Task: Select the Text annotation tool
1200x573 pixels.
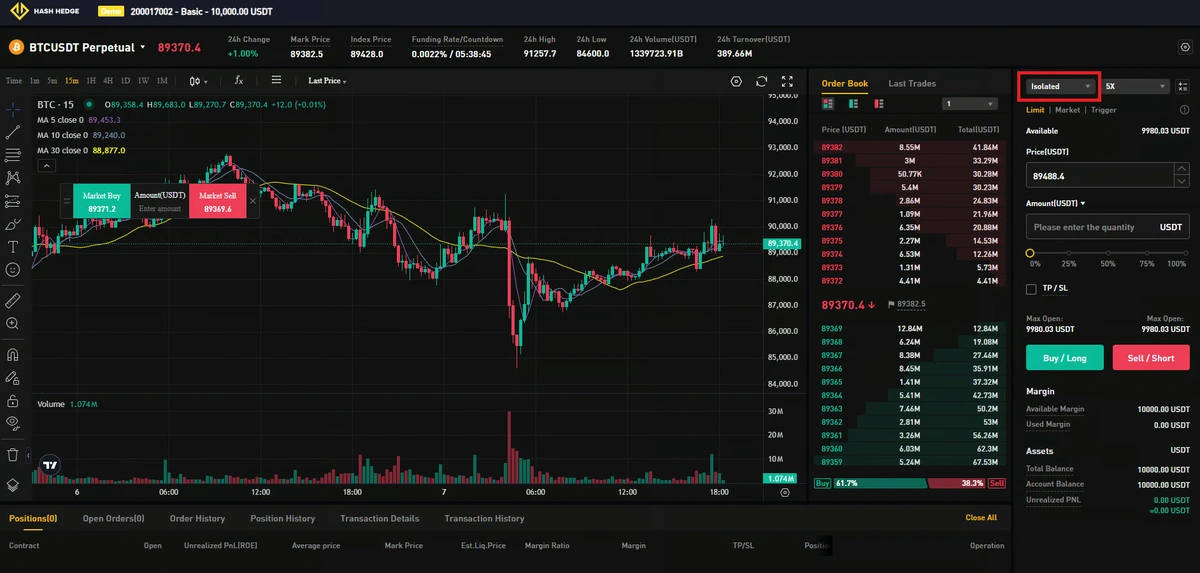Action: coord(13,247)
